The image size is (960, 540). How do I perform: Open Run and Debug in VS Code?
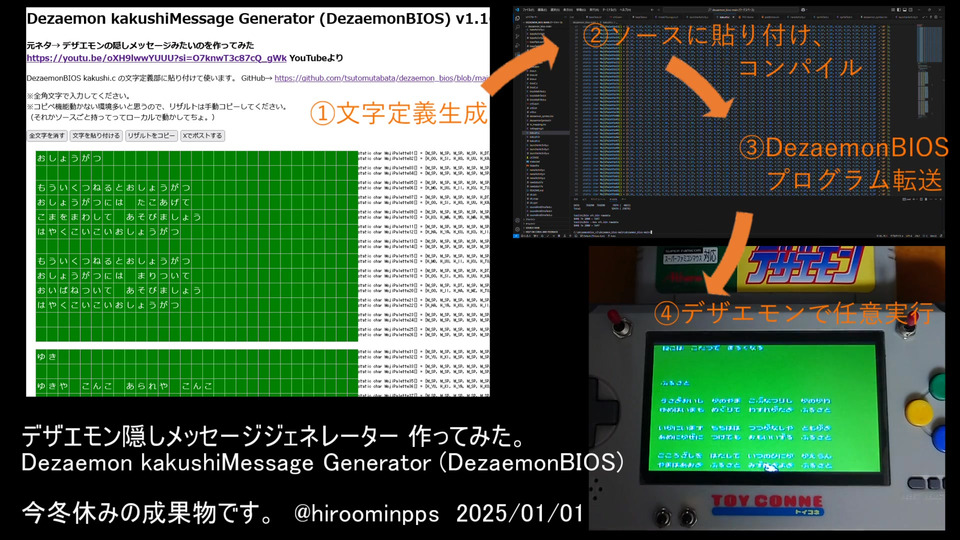517,46
